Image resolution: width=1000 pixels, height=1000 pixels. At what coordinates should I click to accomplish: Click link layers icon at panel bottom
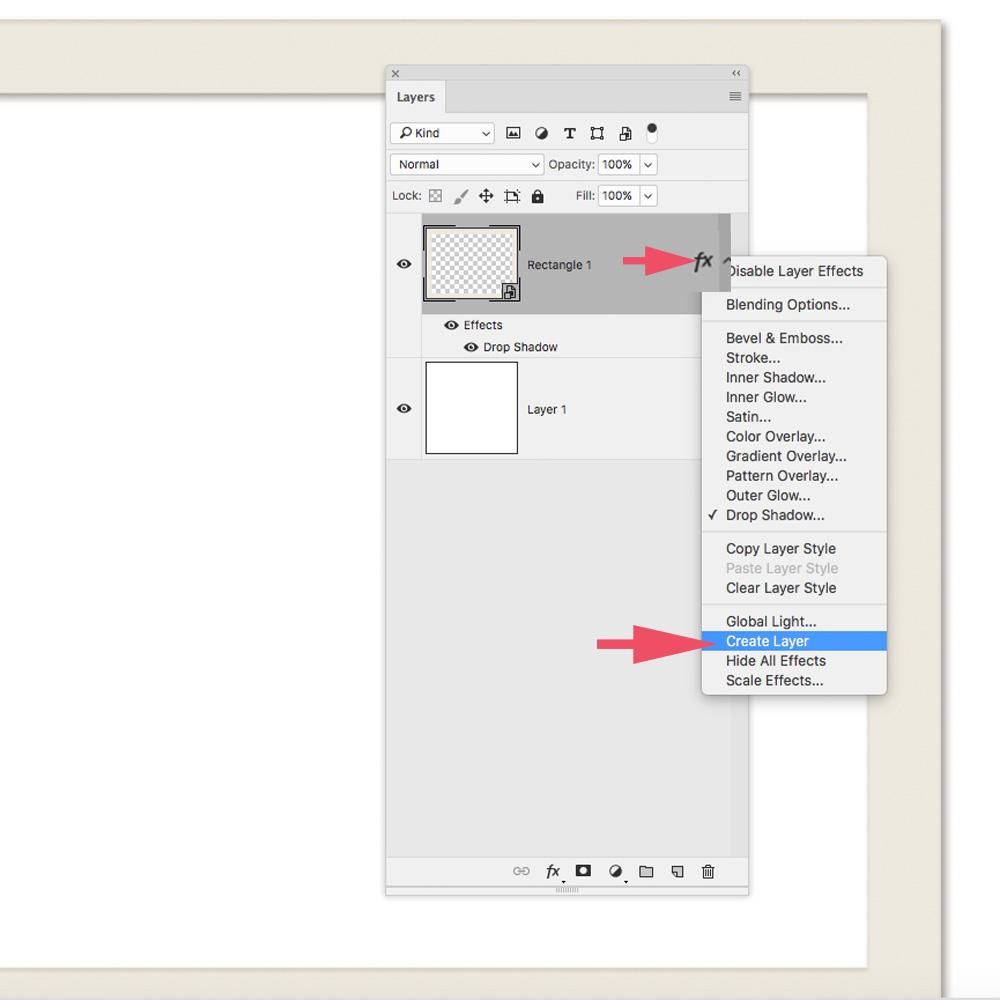[521, 871]
